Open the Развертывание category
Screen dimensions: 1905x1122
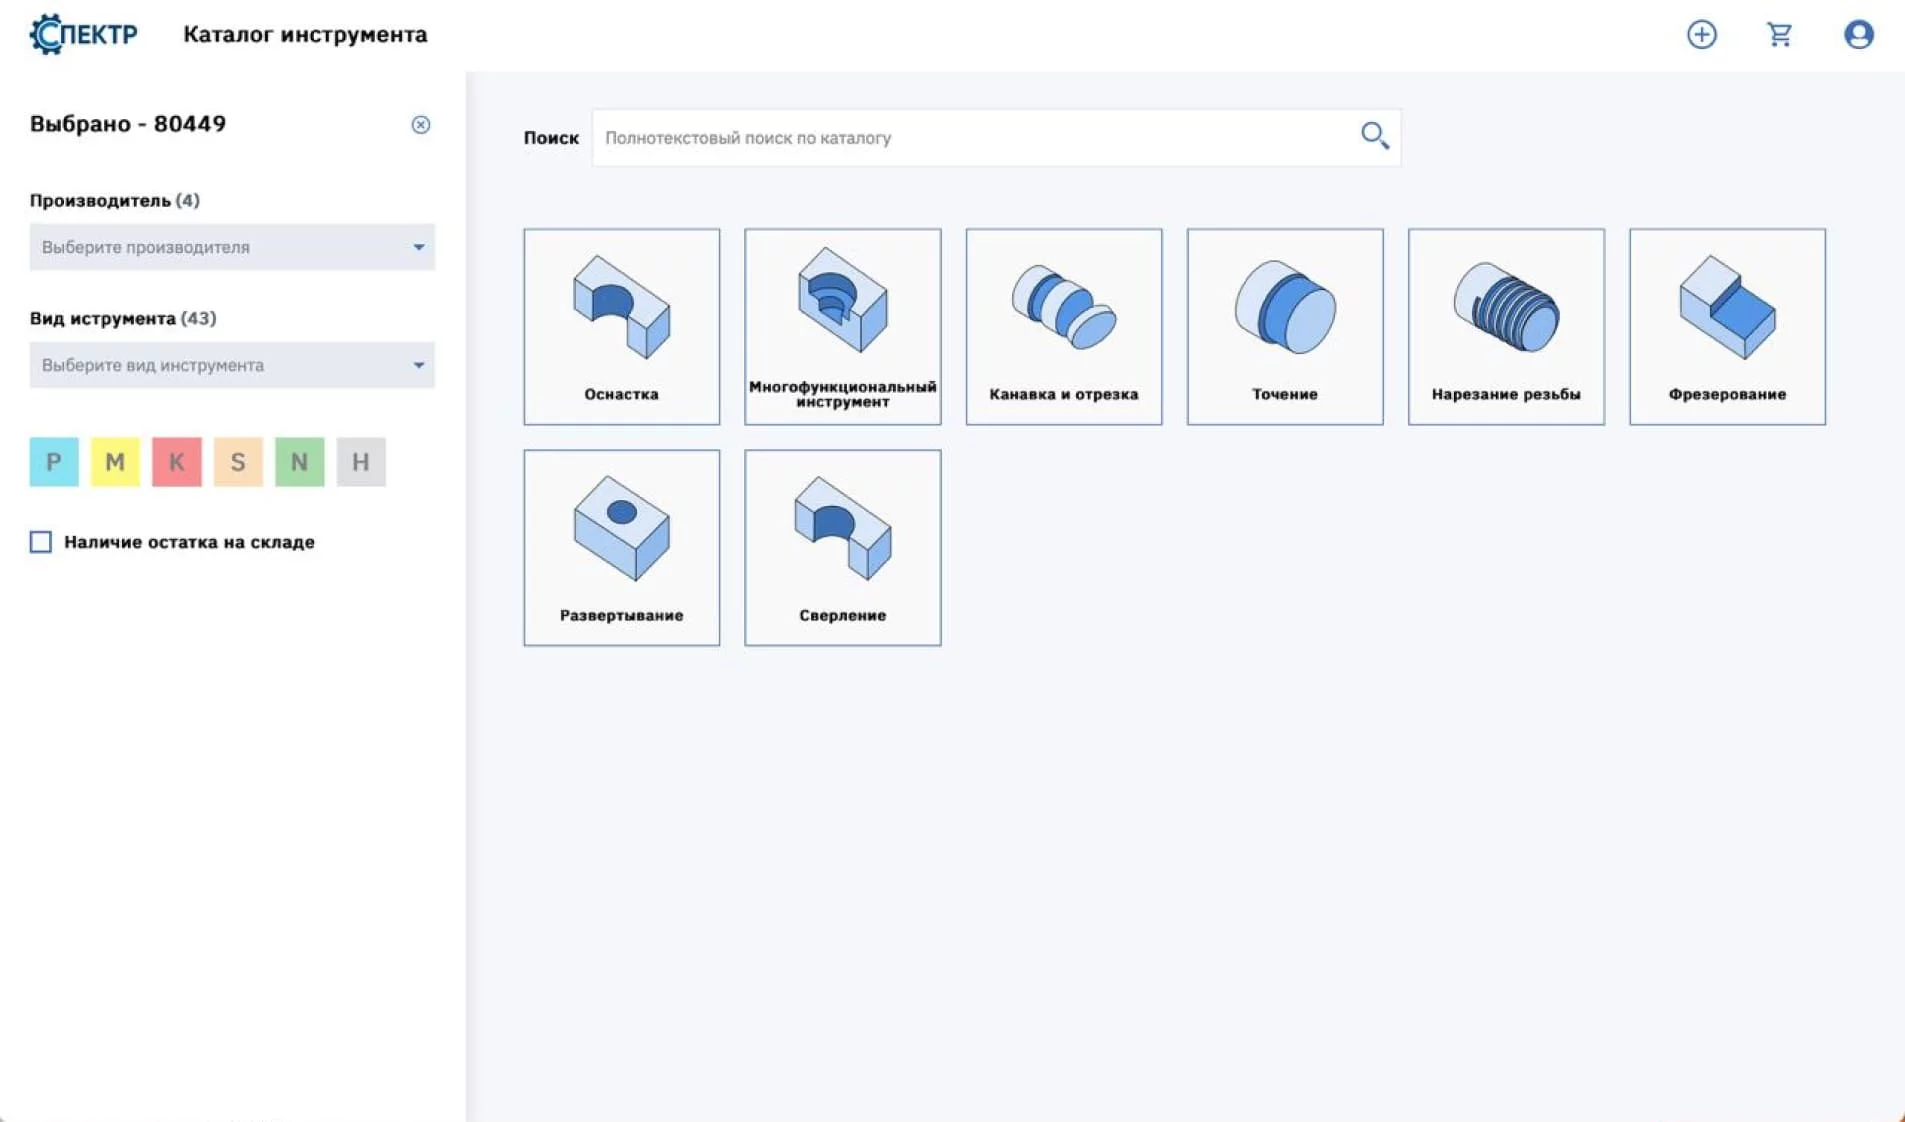tap(622, 548)
